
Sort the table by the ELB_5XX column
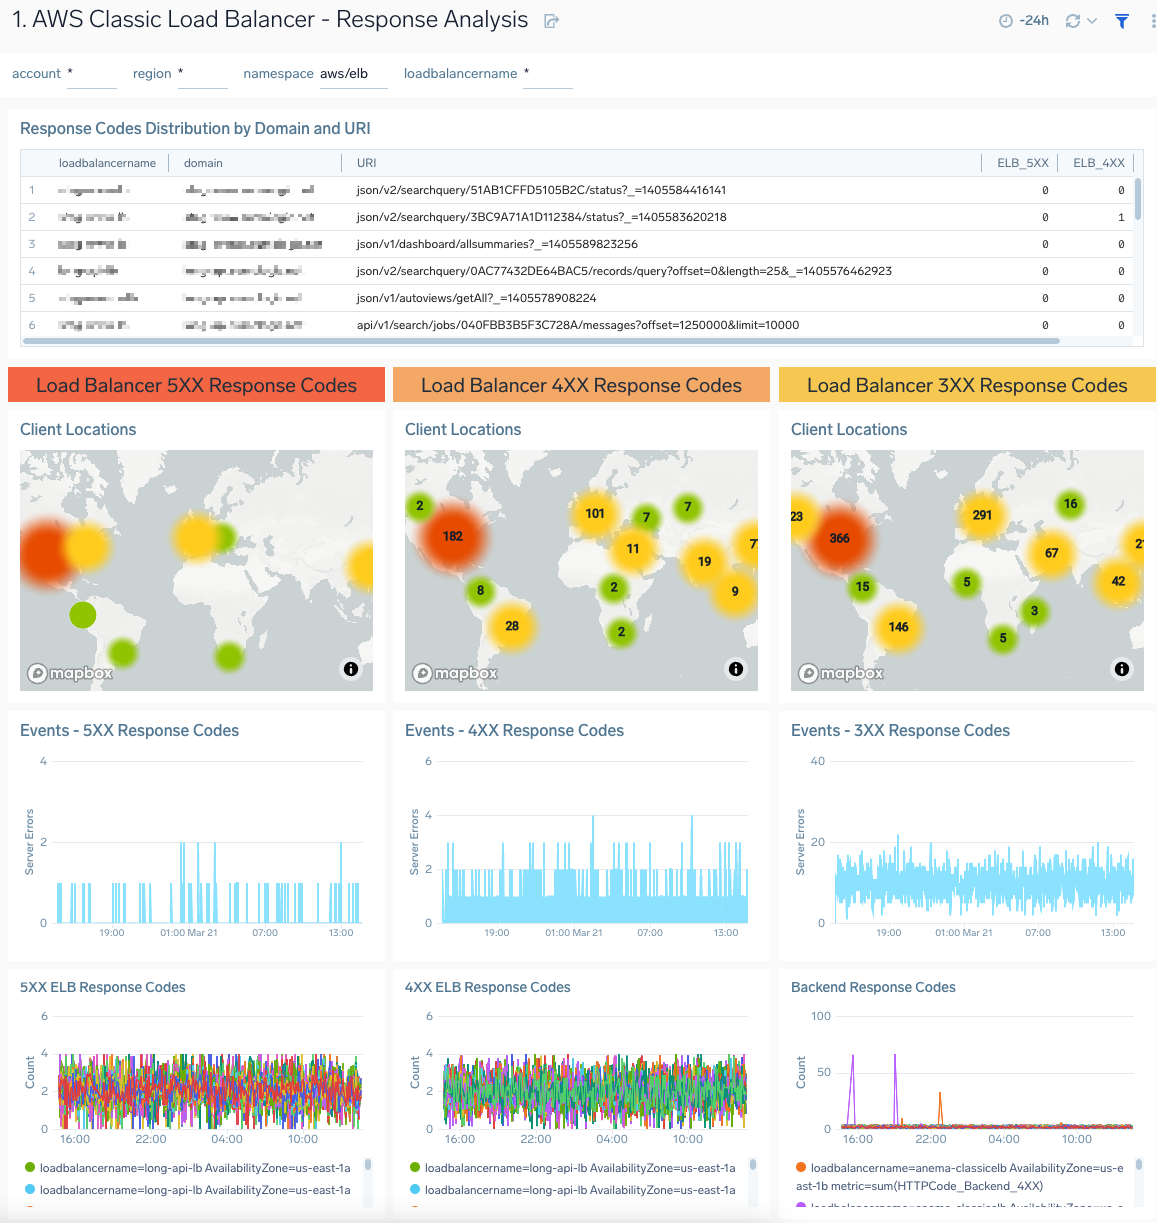tap(1022, 162)
